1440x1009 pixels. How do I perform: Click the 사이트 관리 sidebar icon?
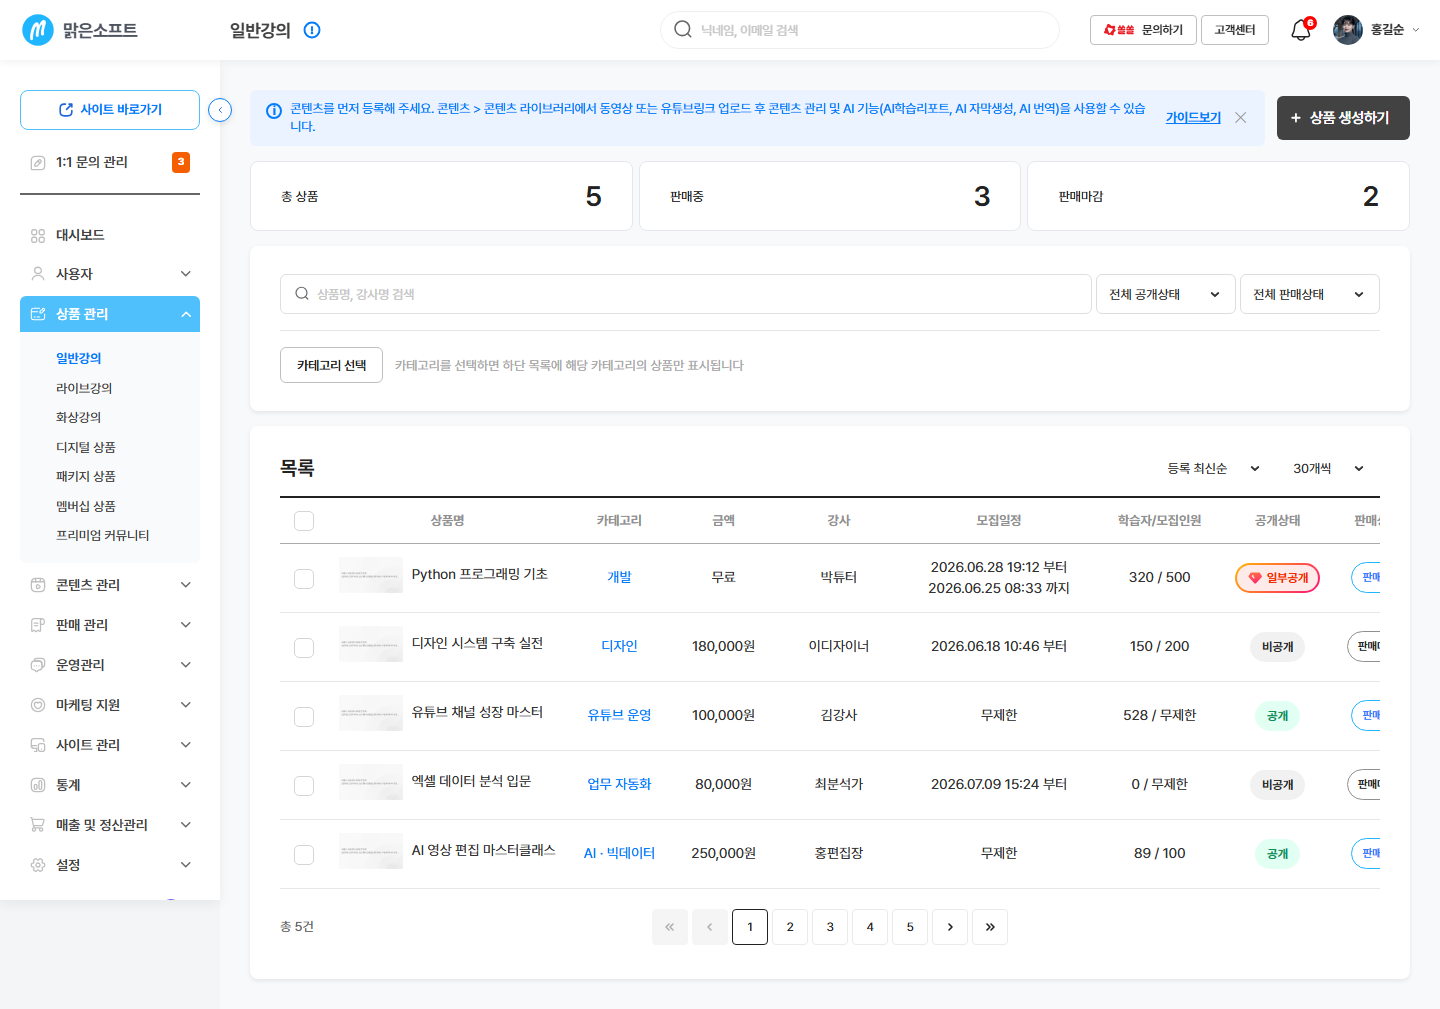pos(38,745)
